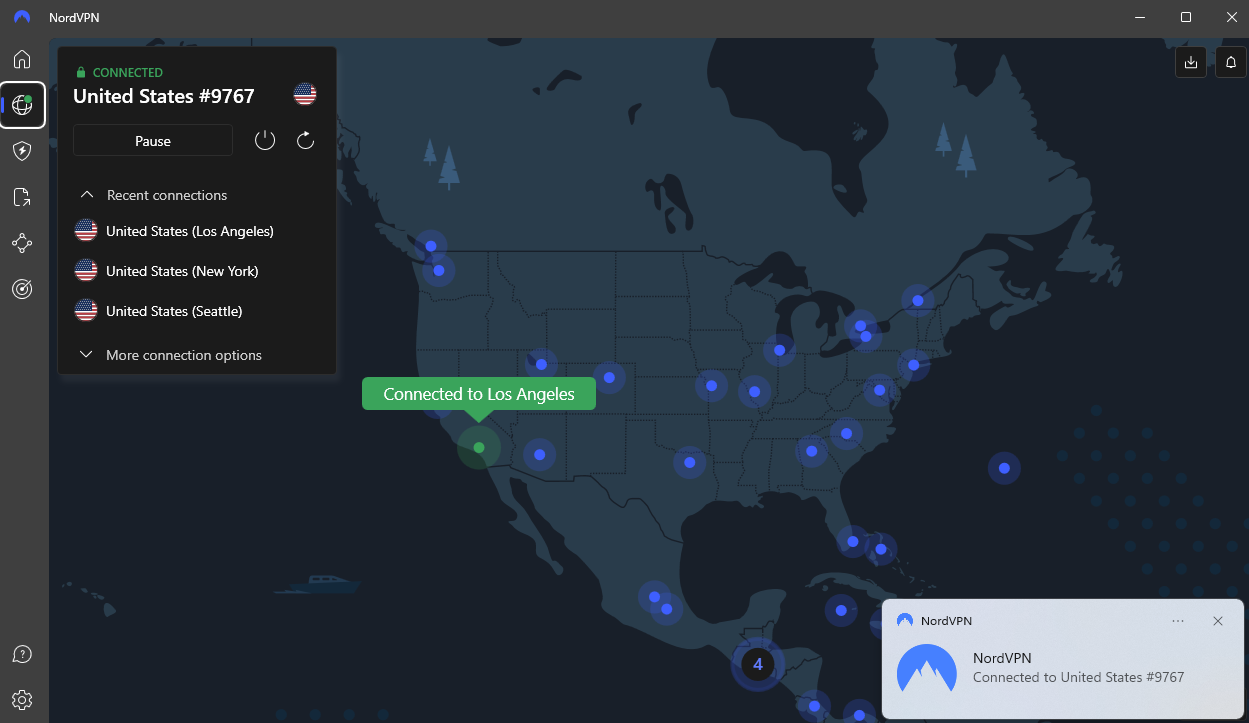Maximize the NordVPN window
This screenshot has width=1249, height=723.
pos(1185,17)
